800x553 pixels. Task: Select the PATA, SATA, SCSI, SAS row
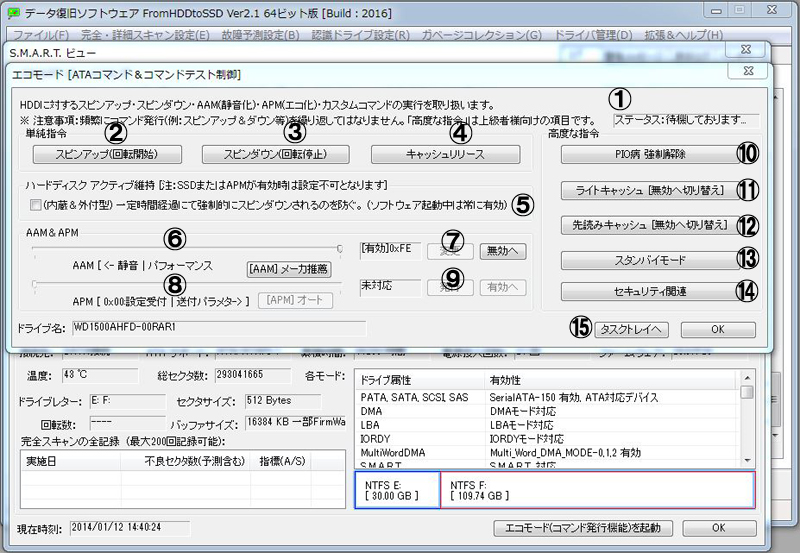[x=547, y=397]
